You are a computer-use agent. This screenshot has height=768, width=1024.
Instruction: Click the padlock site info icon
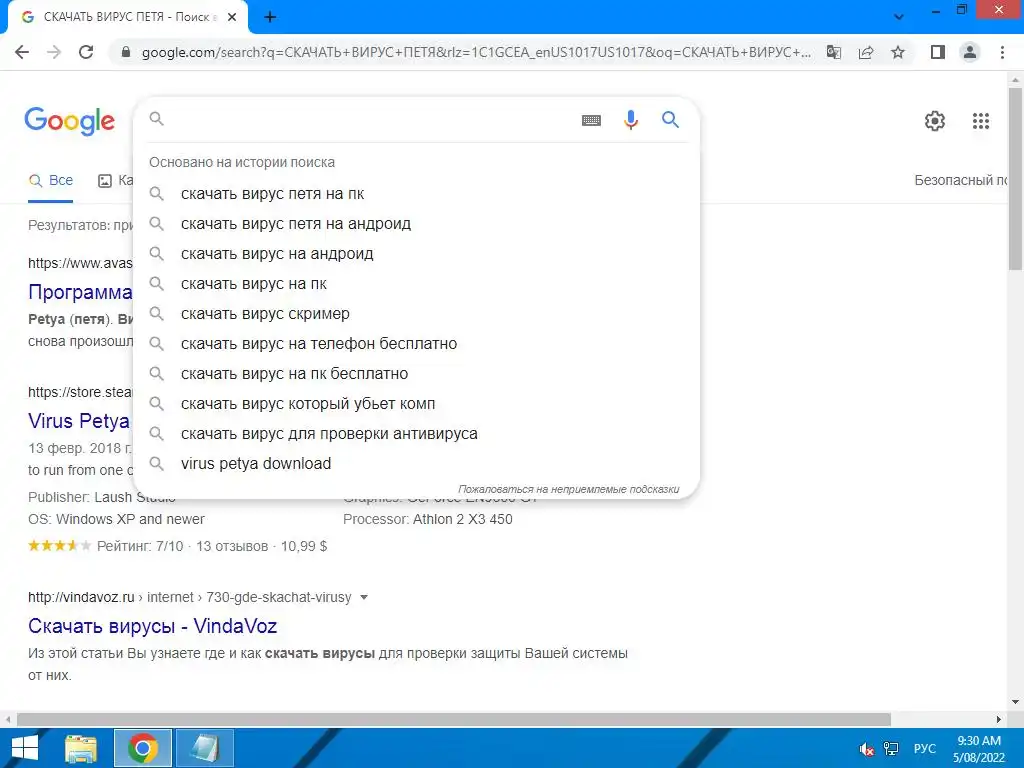click(x=127, y=52)
